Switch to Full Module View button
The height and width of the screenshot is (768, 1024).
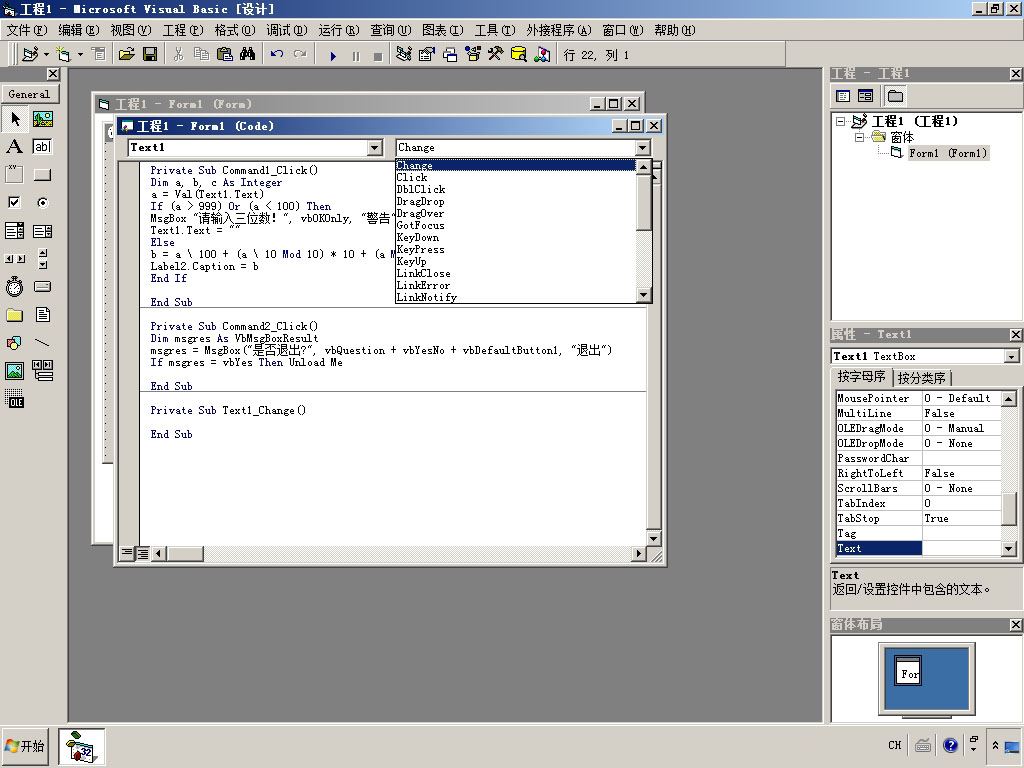(142, 553)
